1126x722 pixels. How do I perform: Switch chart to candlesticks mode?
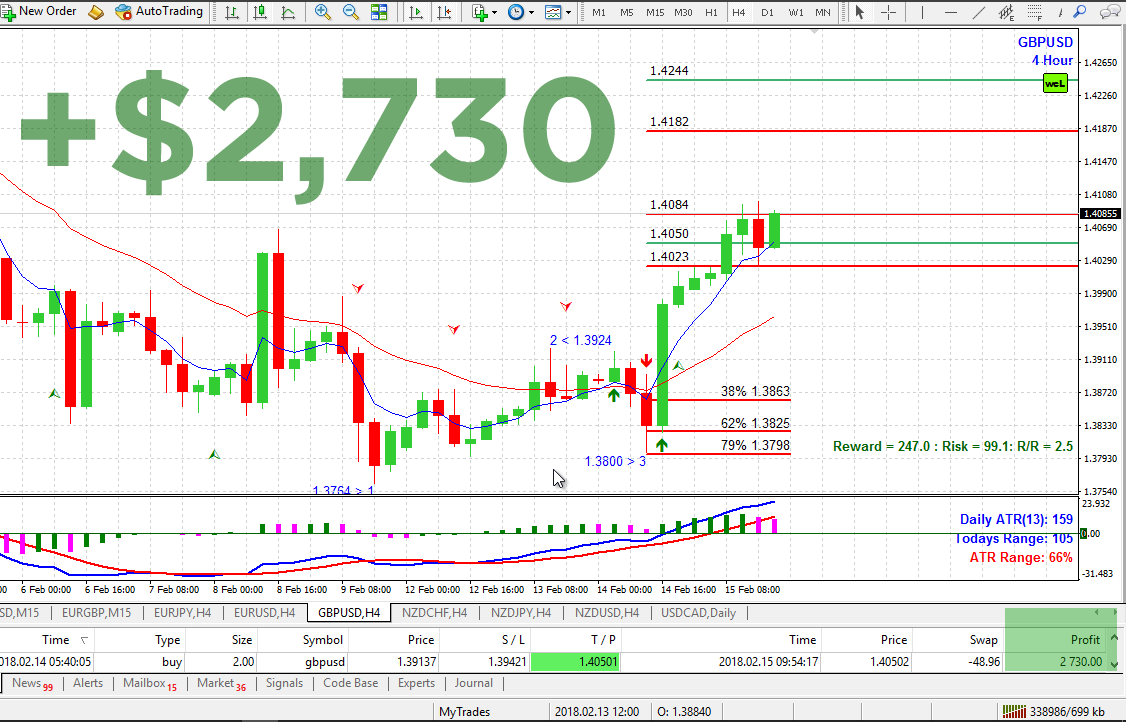click(260, 12)
